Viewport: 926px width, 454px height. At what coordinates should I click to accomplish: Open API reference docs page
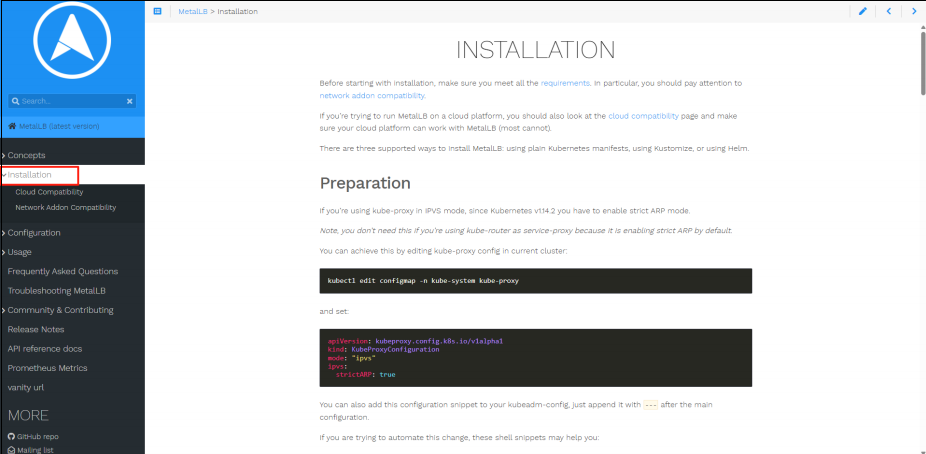pos(45,349)
